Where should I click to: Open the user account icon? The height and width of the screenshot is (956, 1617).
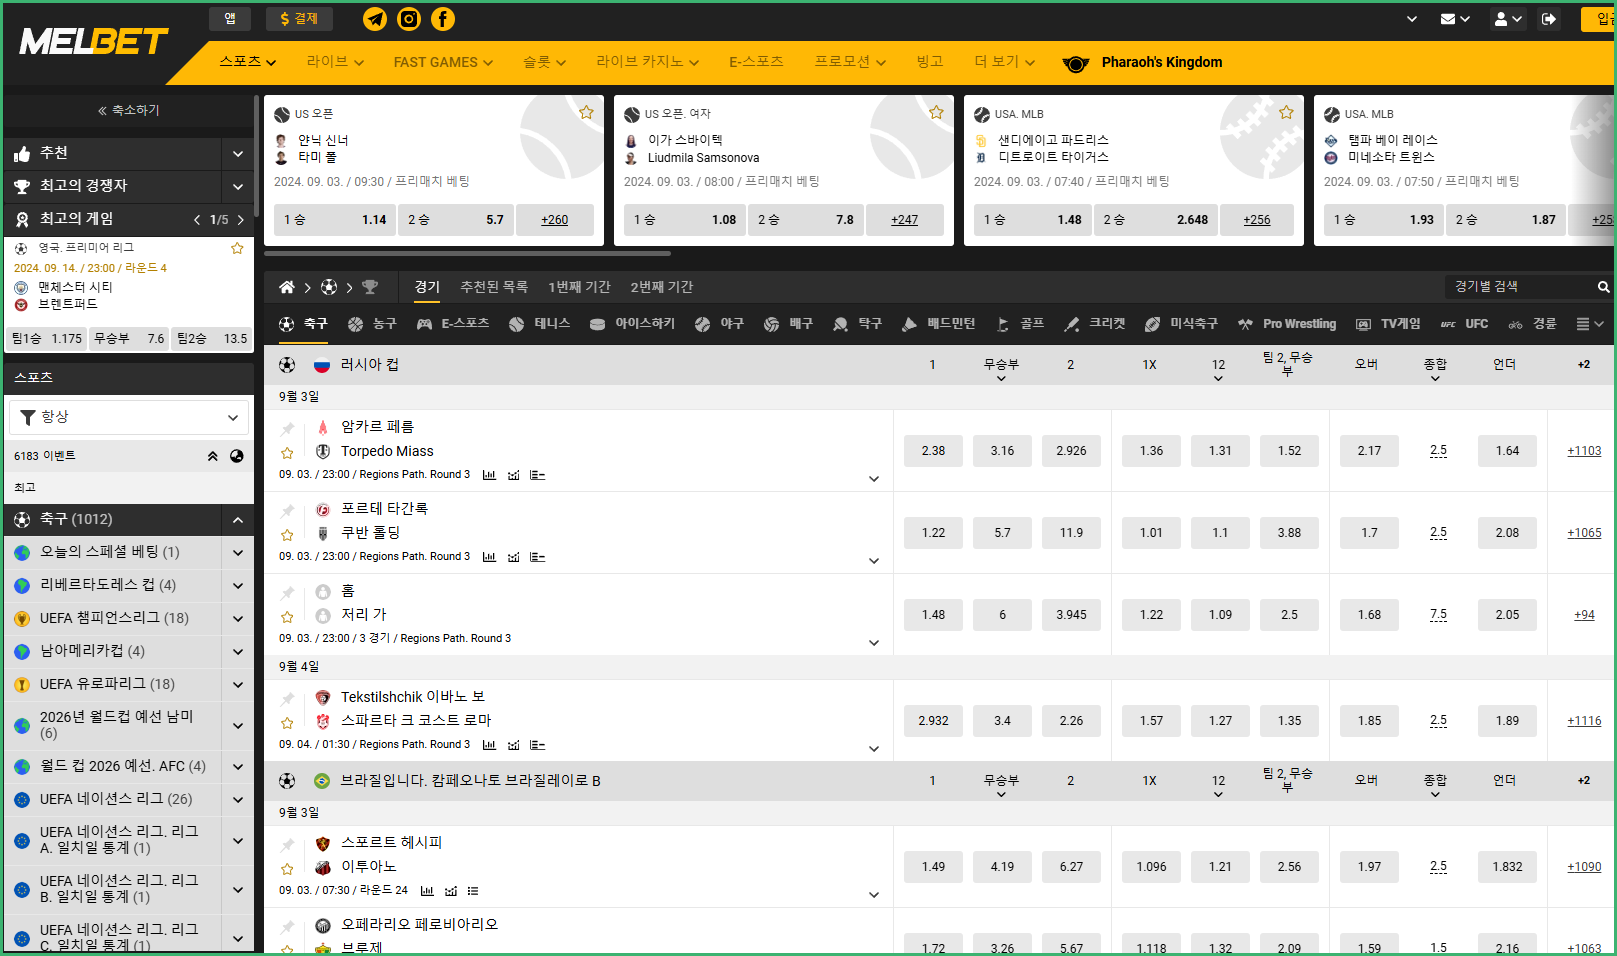click(1507, 19)
